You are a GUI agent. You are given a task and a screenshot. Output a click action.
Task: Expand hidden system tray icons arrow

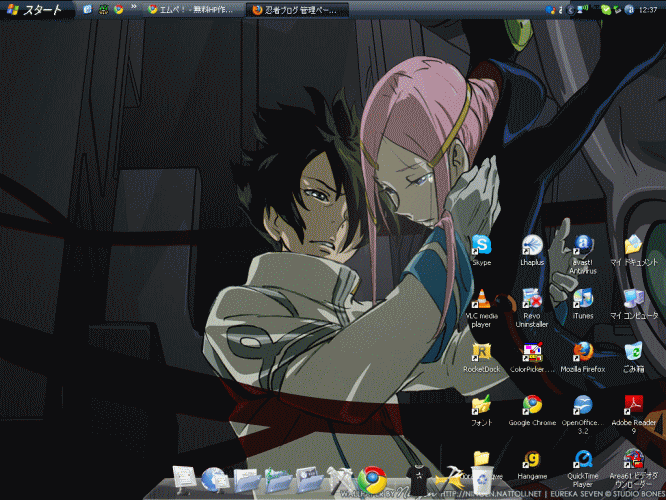(570, 10)
